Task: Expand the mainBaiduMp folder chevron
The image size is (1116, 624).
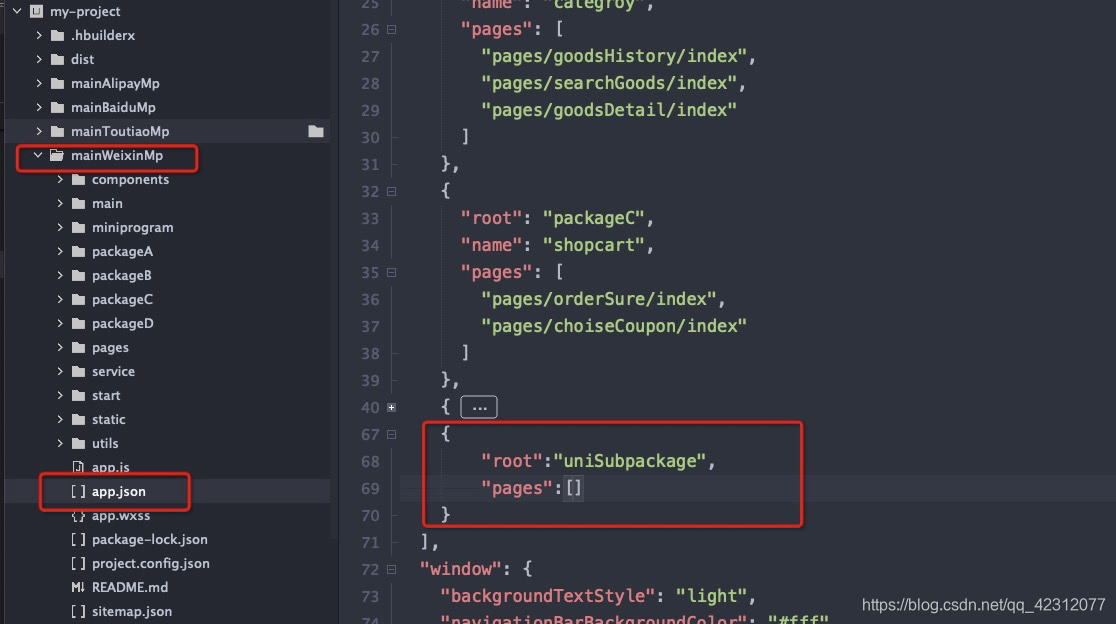Action: (x=39, y=107)
